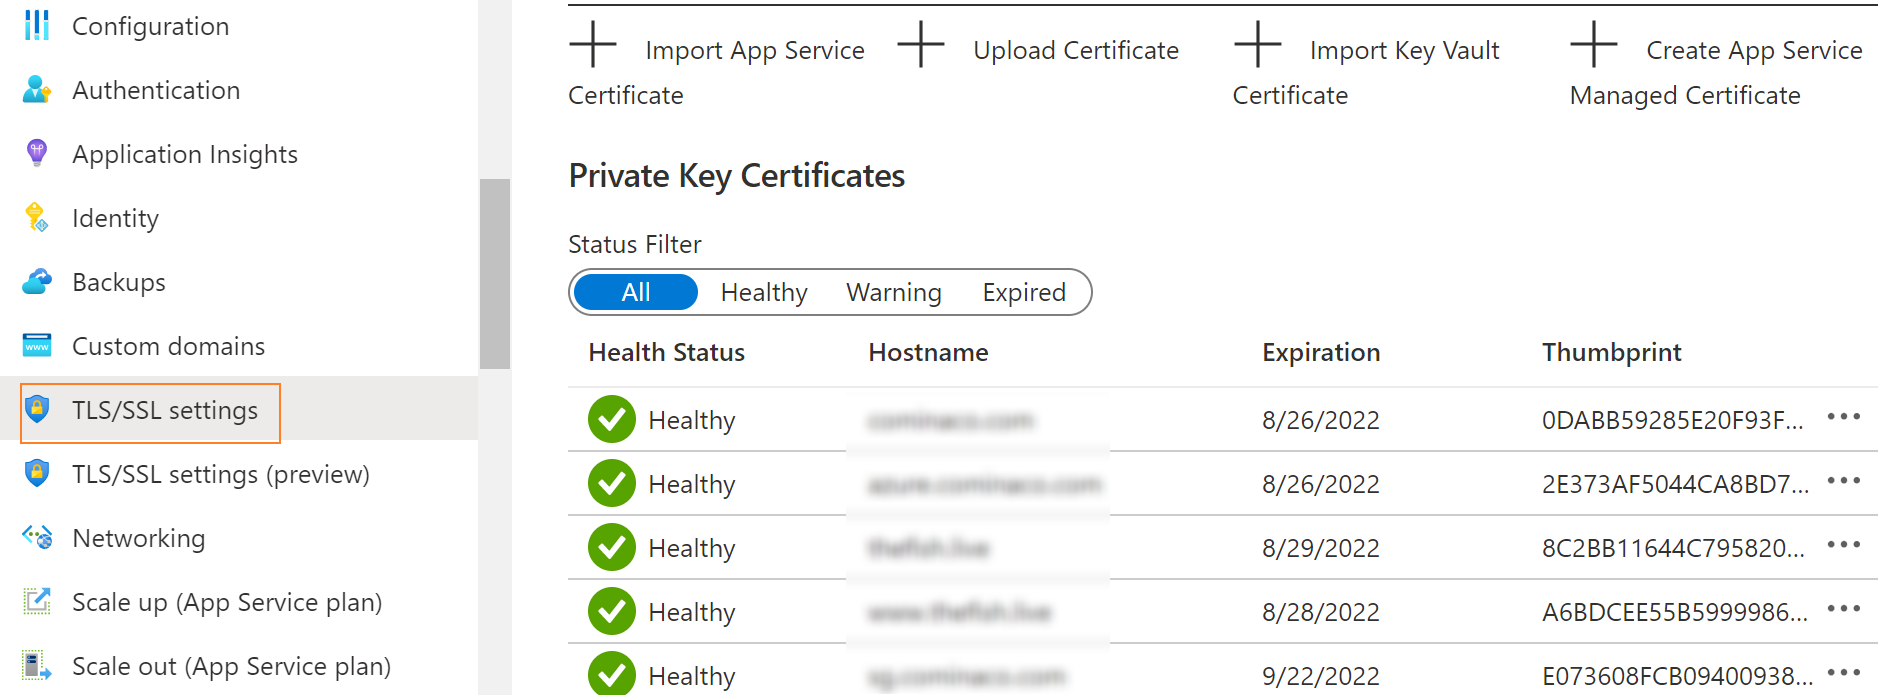Select the All status filter
Viewport: 1878px width, 695px height.
coord(635,292)
